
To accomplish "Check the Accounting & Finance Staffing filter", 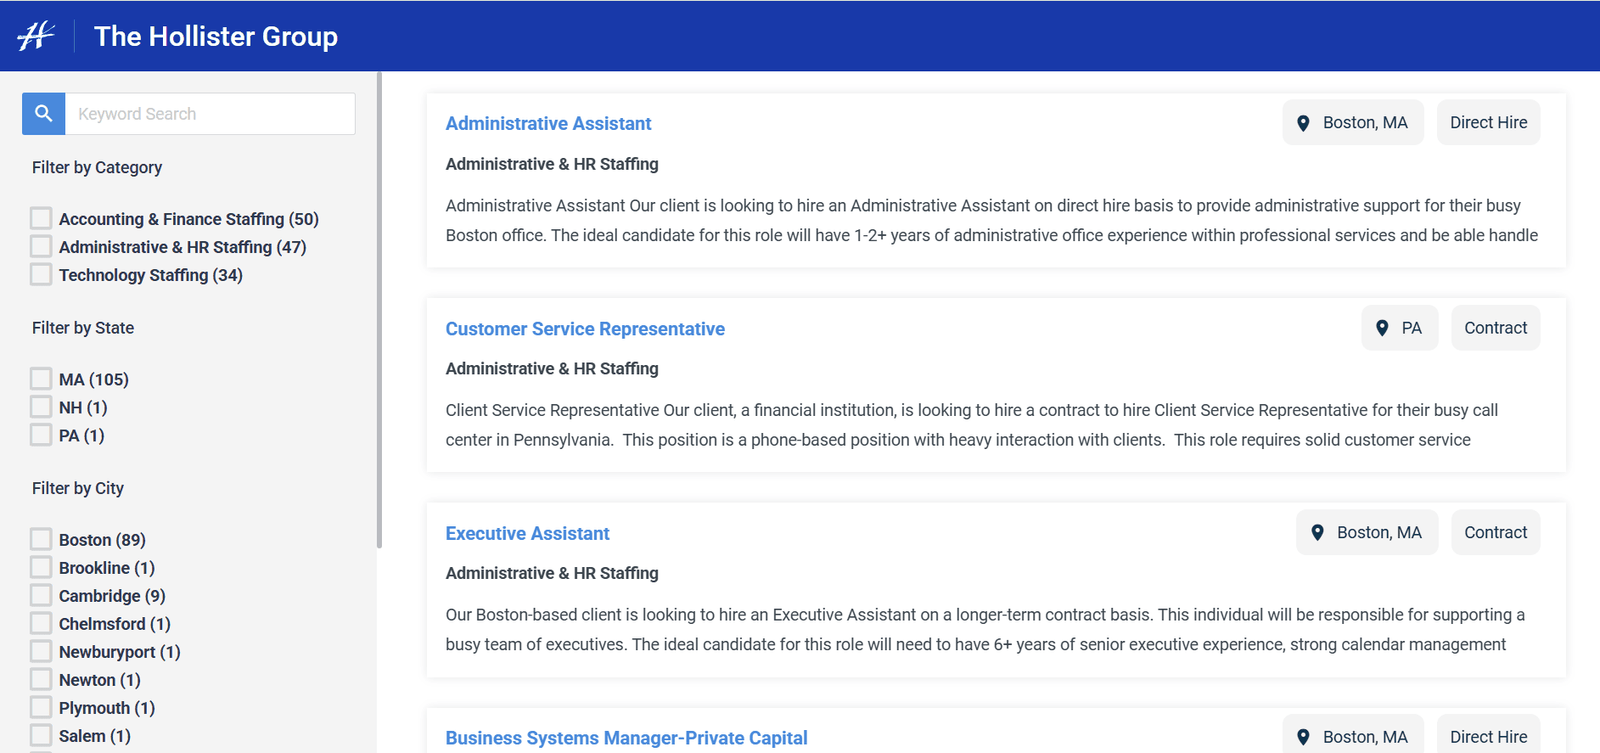I will pyautogui.click(x=41, y=218).
